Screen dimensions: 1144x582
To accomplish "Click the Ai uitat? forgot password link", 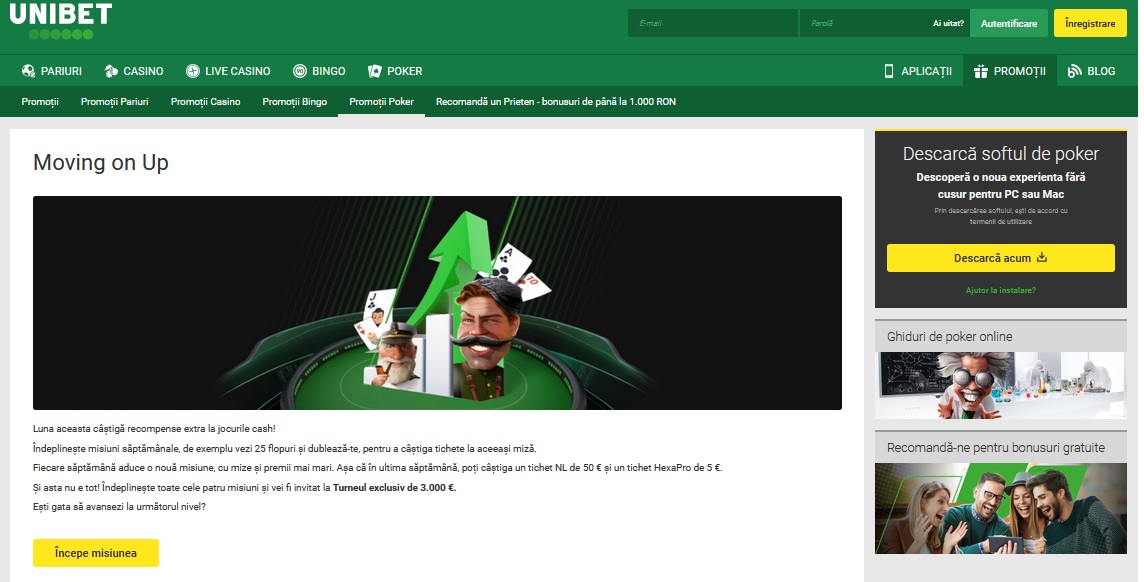I will [948, 23].
